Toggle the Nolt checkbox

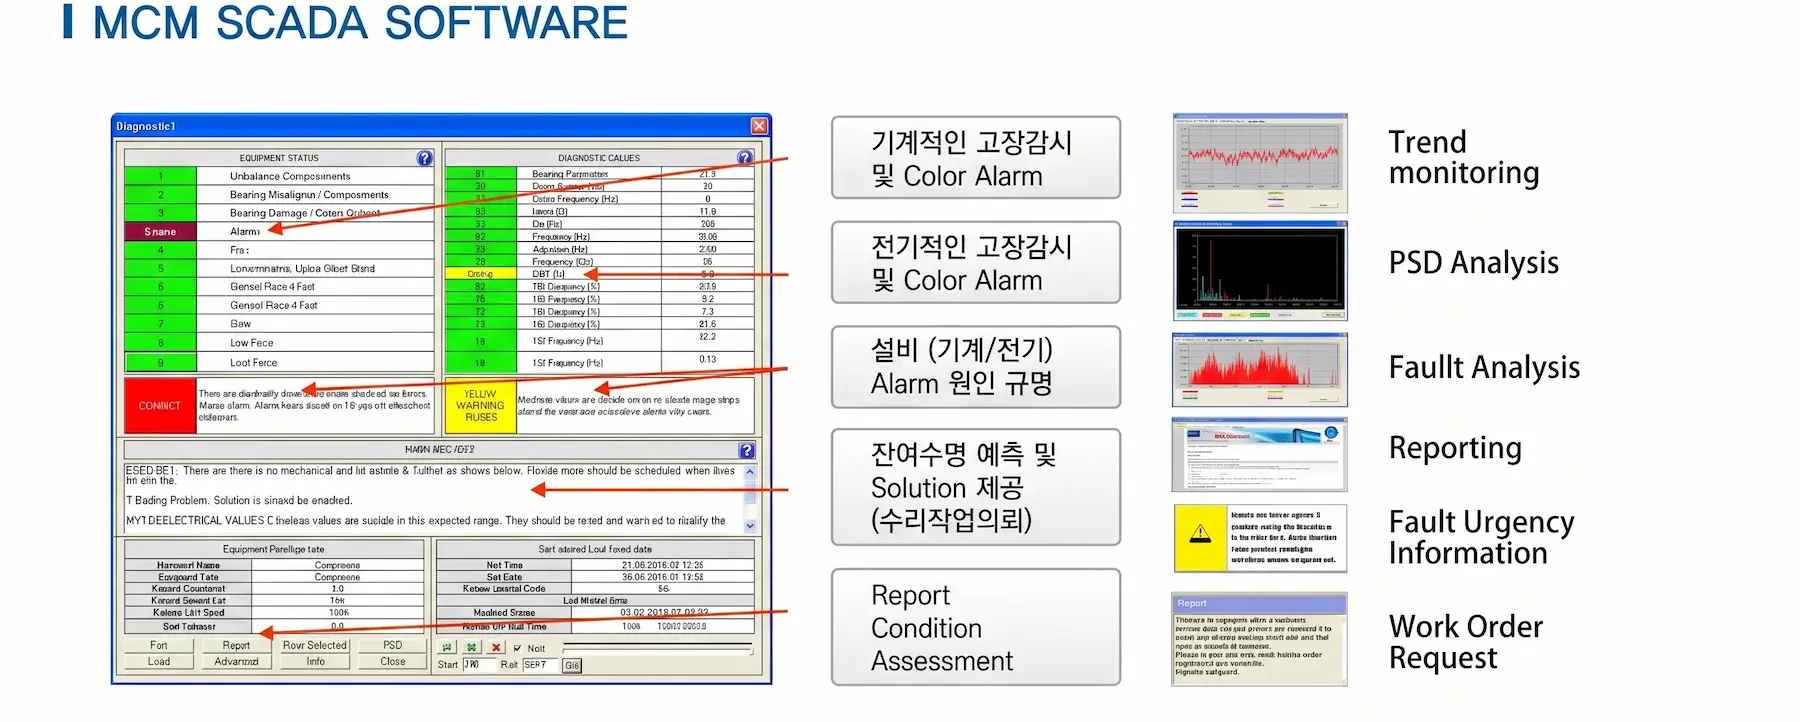pyautogui.click(x=517, y=648)
